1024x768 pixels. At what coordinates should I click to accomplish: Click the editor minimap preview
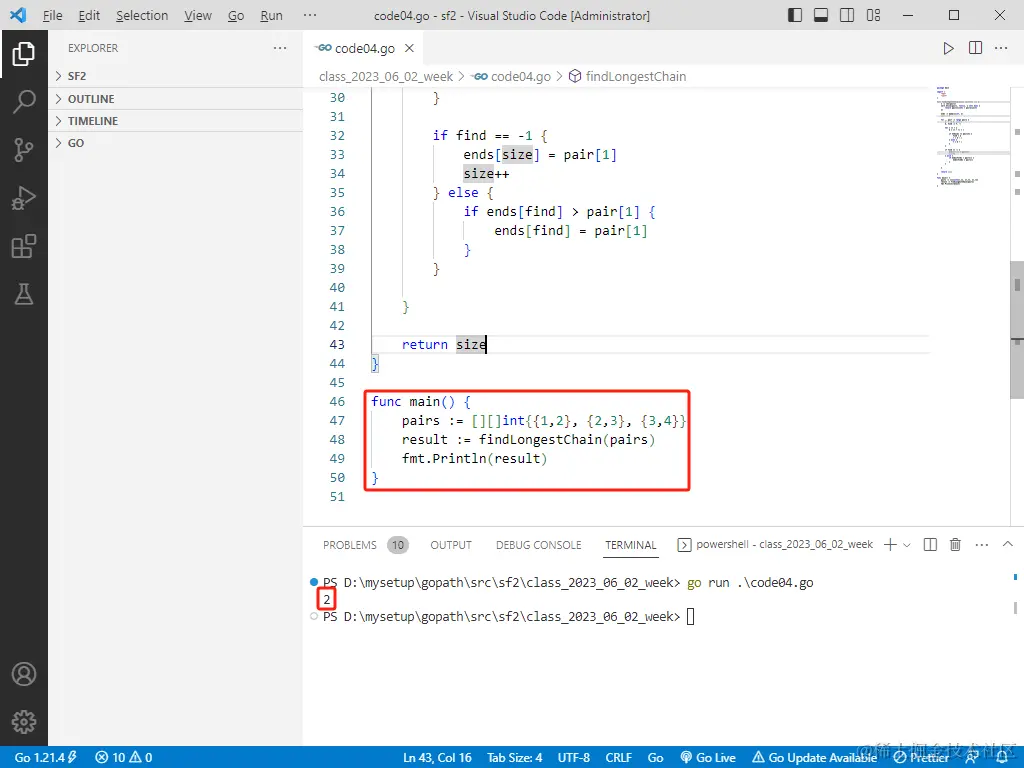(x=971, y=137)
